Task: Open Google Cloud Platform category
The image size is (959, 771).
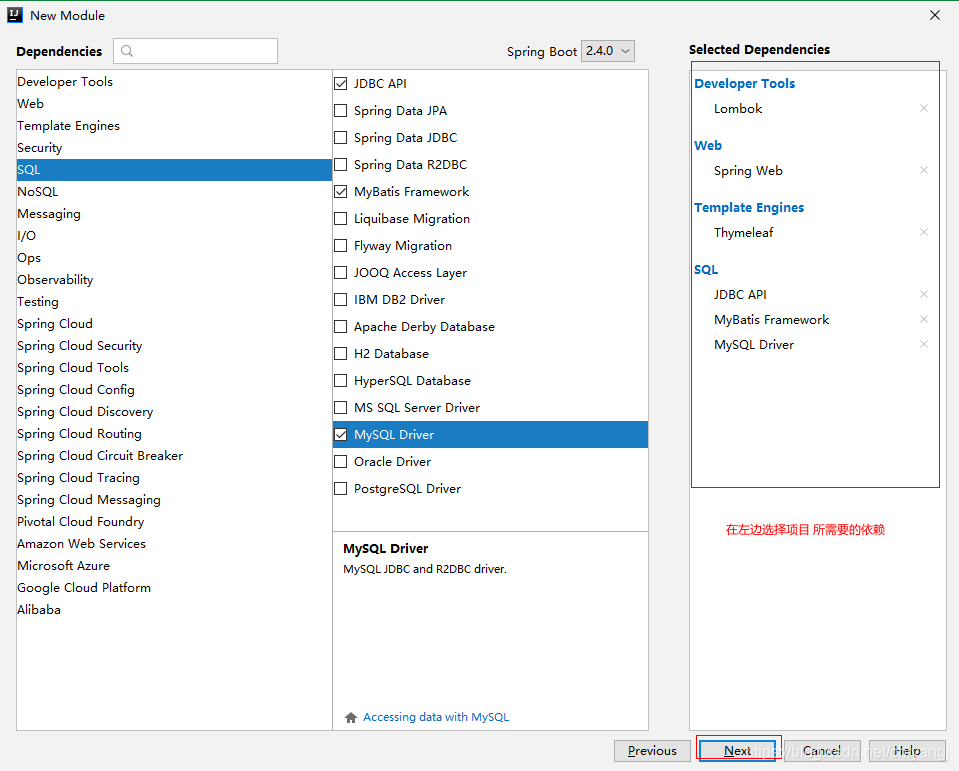Action: click(x=174, y=588)
